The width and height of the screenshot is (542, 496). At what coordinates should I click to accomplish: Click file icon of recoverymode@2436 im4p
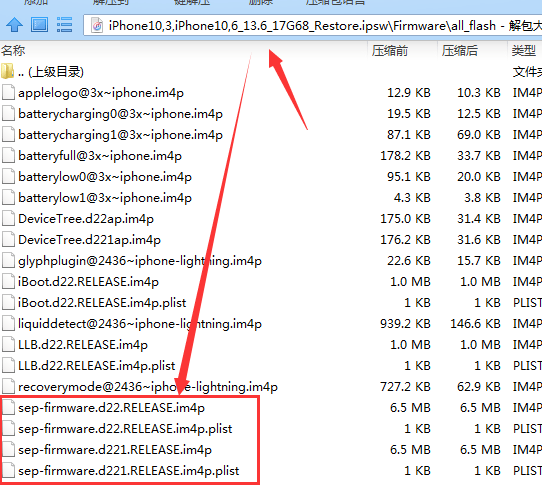8,387
